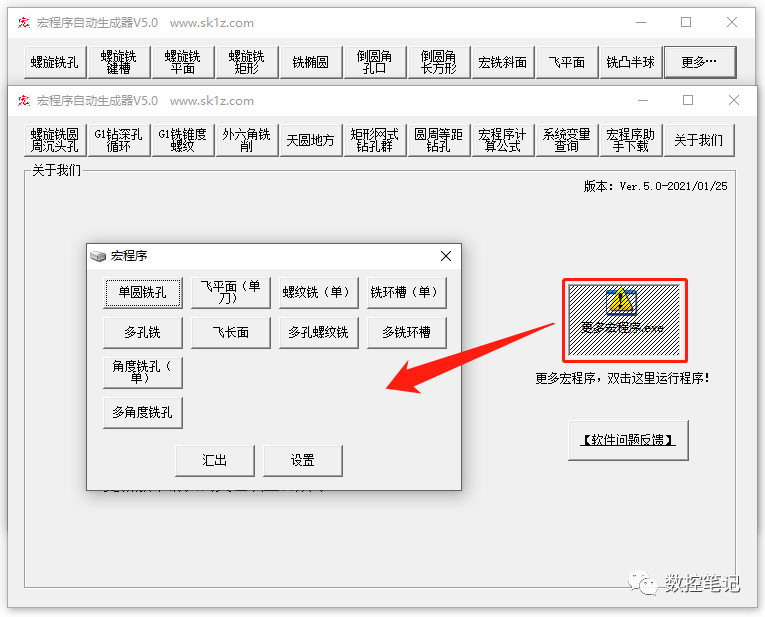Select the 铣凸半球 toolbar button
This screenshot has width=765, height=617.
[x=631, y=62]
